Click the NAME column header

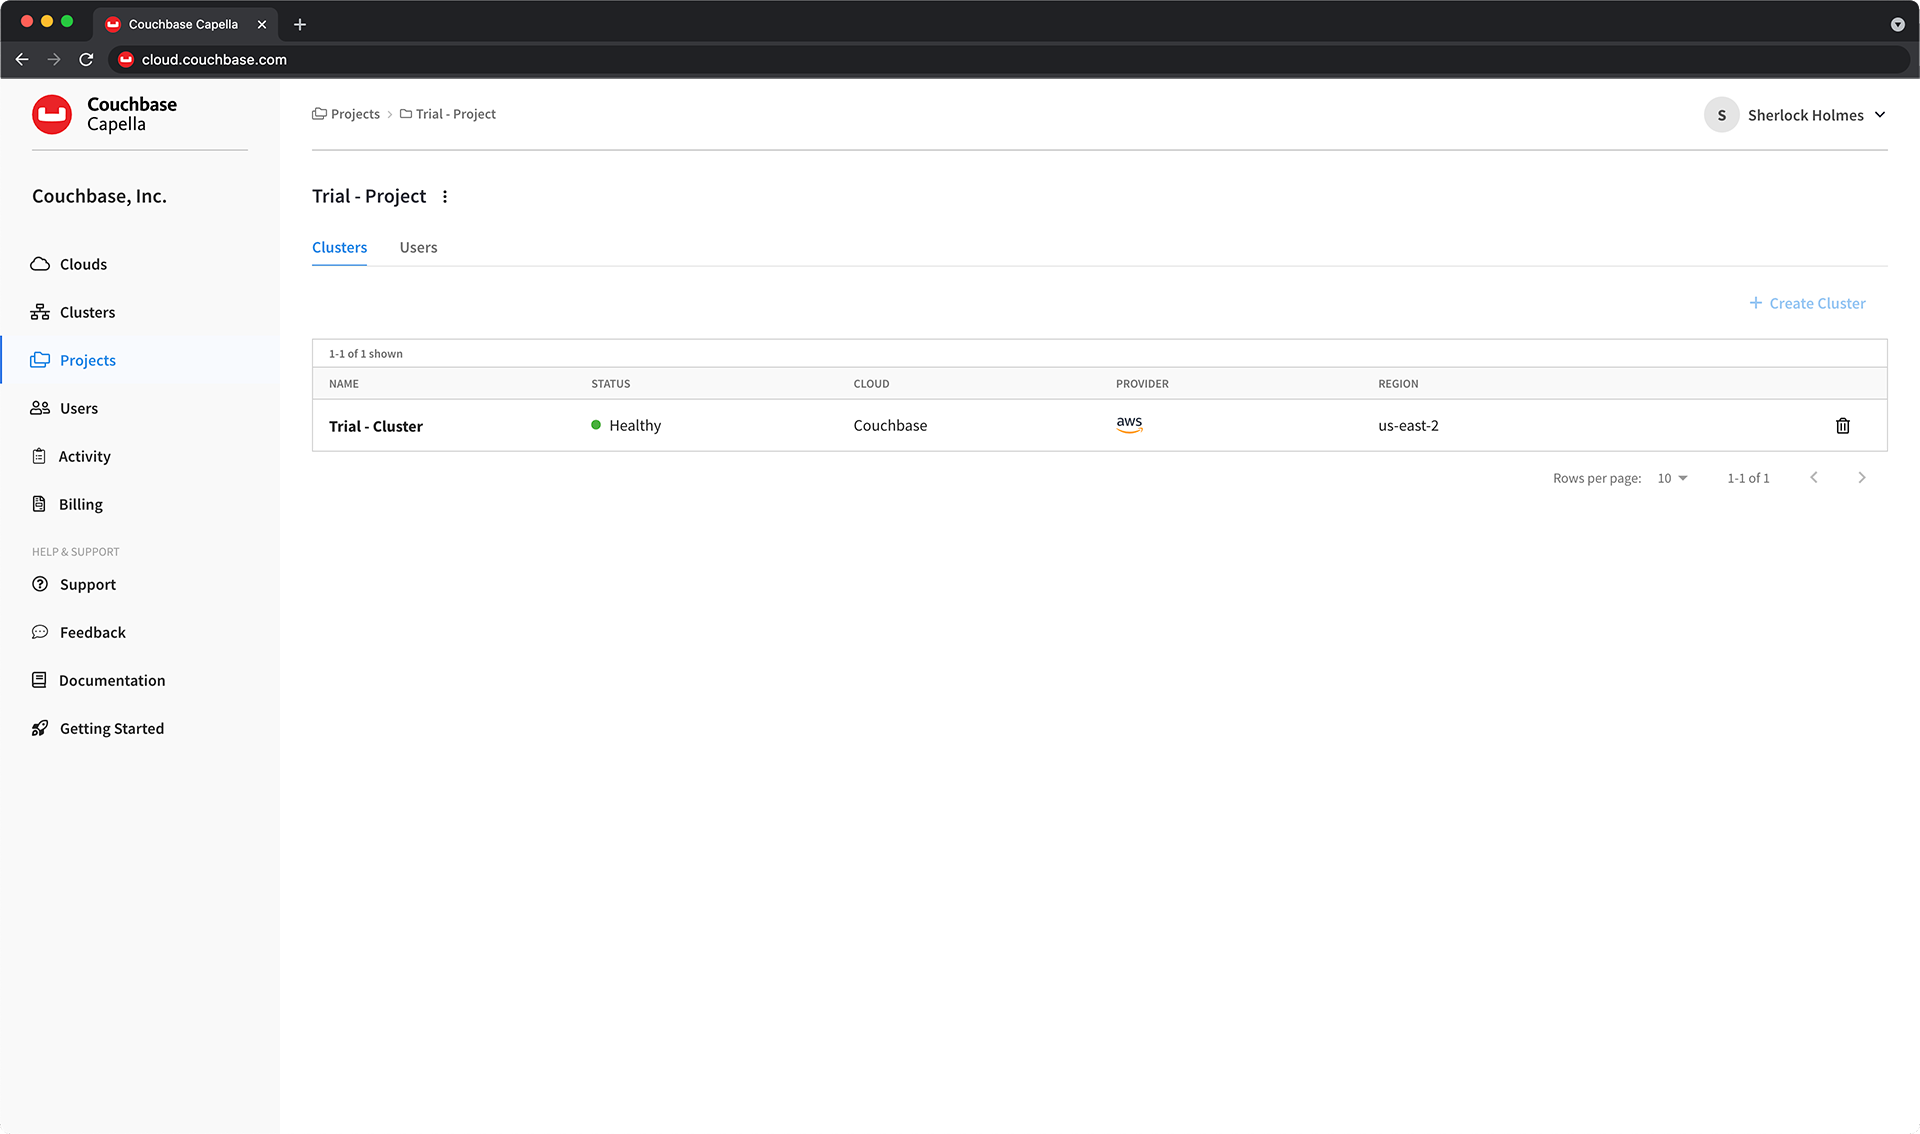(x=344, y=384)
